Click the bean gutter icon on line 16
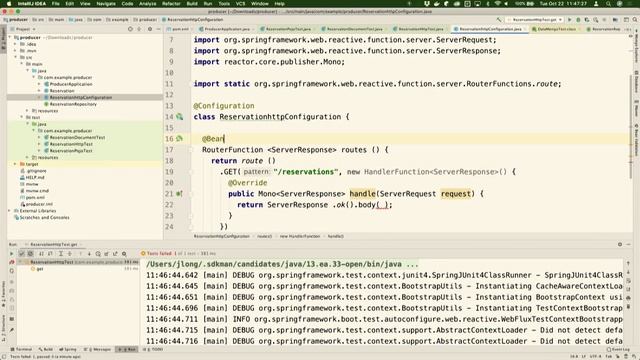Viewport: 640px width, 360px height. (179, 139)
